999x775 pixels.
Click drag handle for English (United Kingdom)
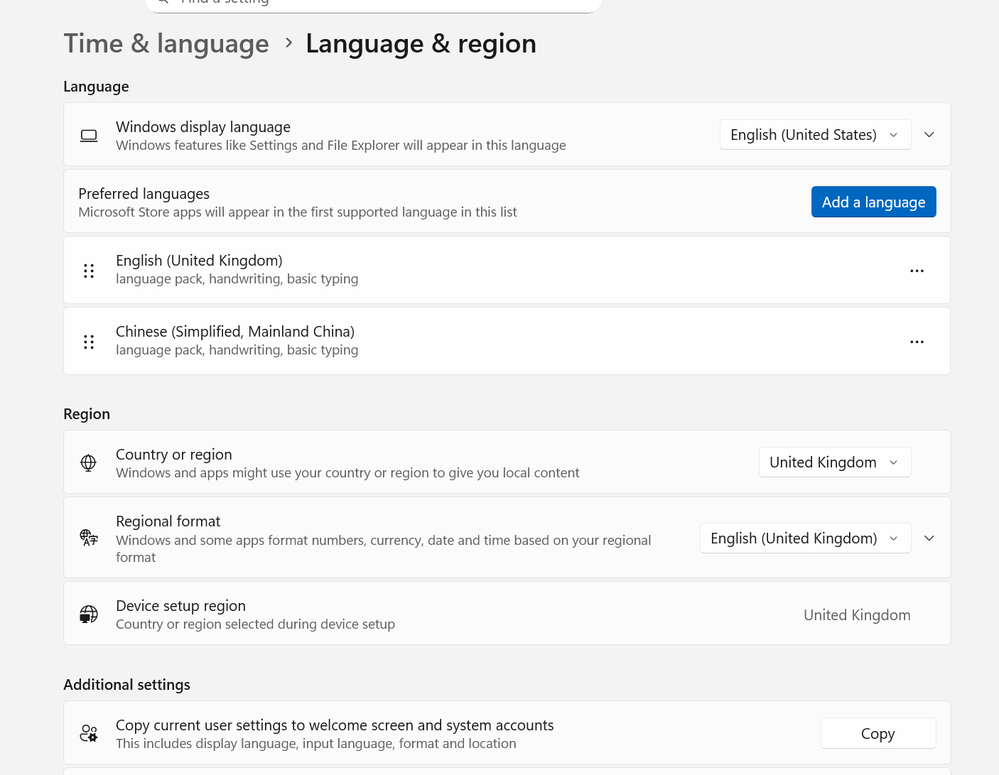tap(89, 271)
